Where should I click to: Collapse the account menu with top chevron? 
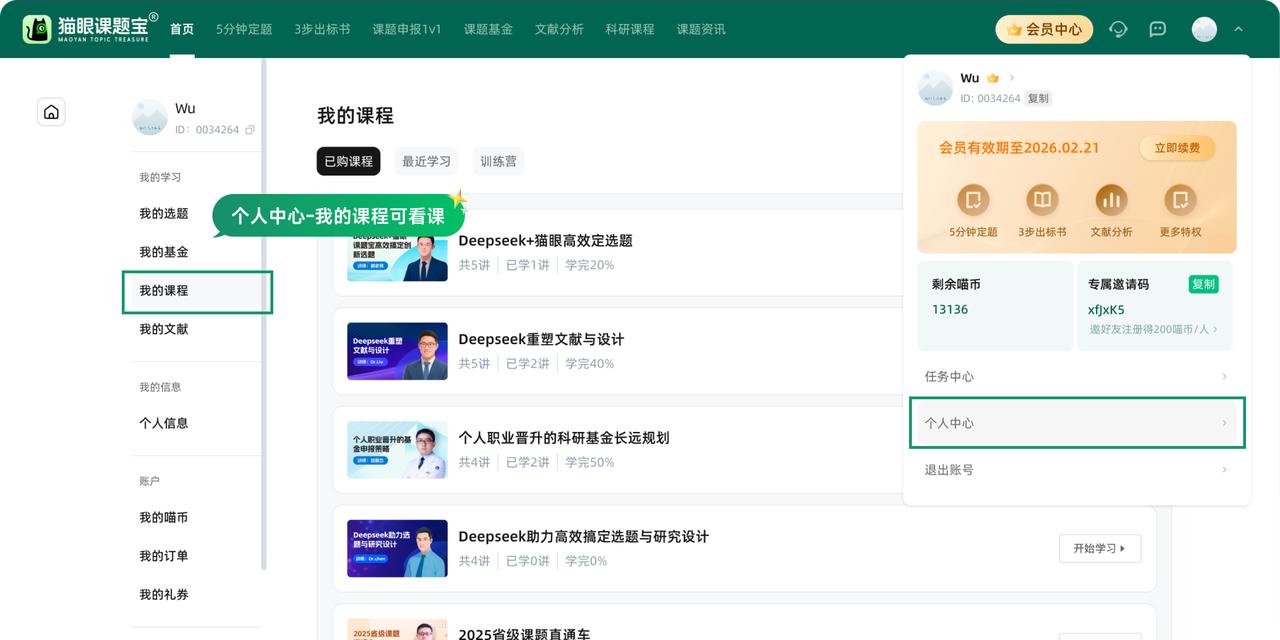(x=1239, y=29)
